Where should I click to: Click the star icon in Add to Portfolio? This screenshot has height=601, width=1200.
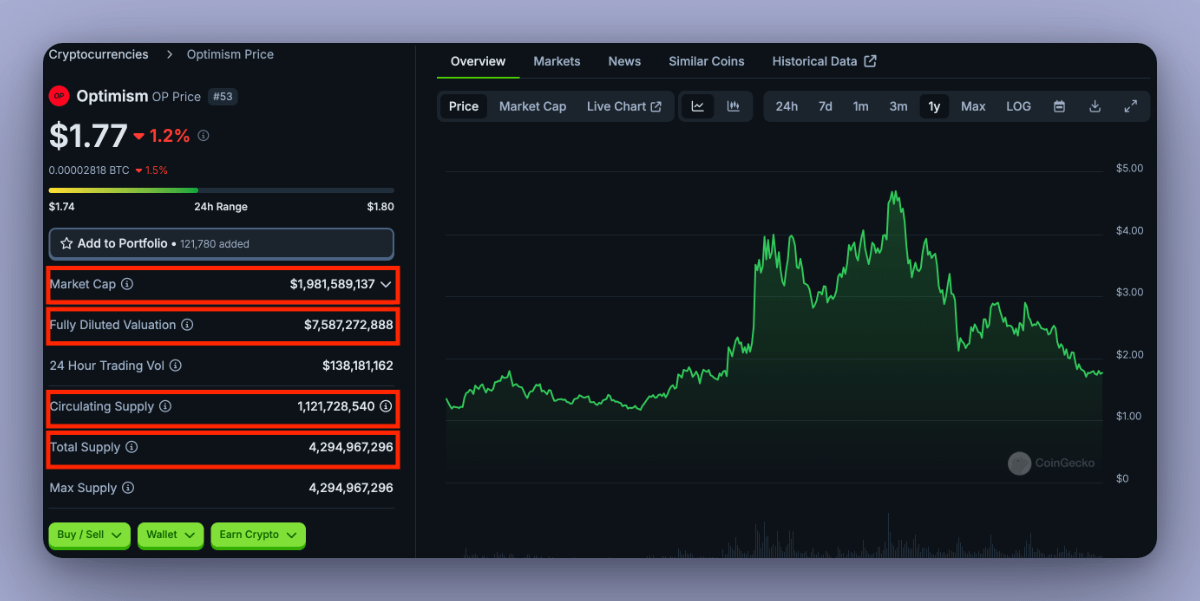[66, 243]
